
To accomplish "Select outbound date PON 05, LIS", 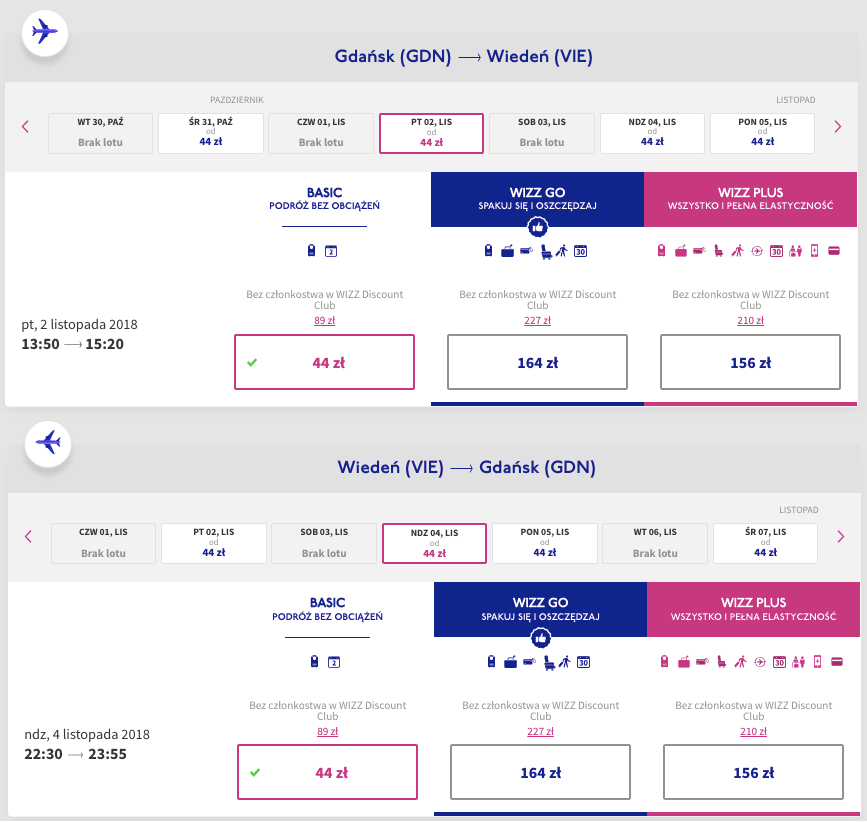I will [762, 133].
